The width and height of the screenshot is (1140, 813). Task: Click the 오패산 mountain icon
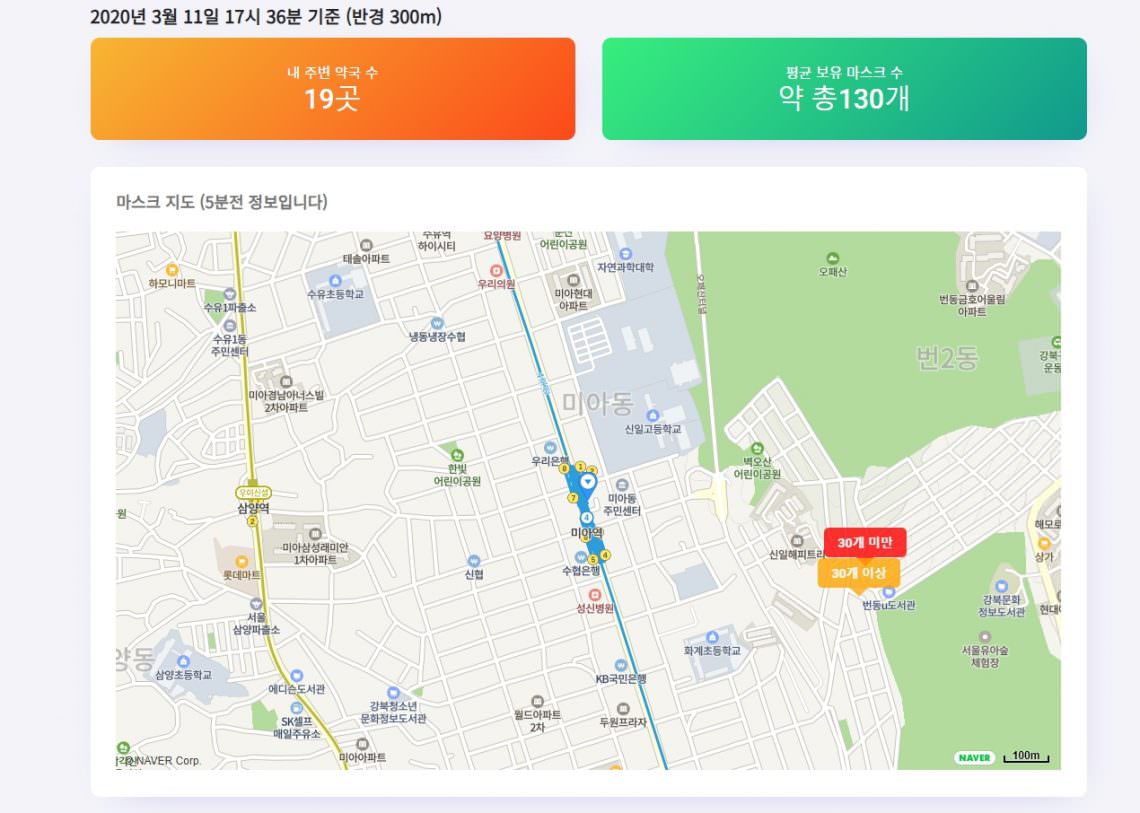tap(832, 258)
